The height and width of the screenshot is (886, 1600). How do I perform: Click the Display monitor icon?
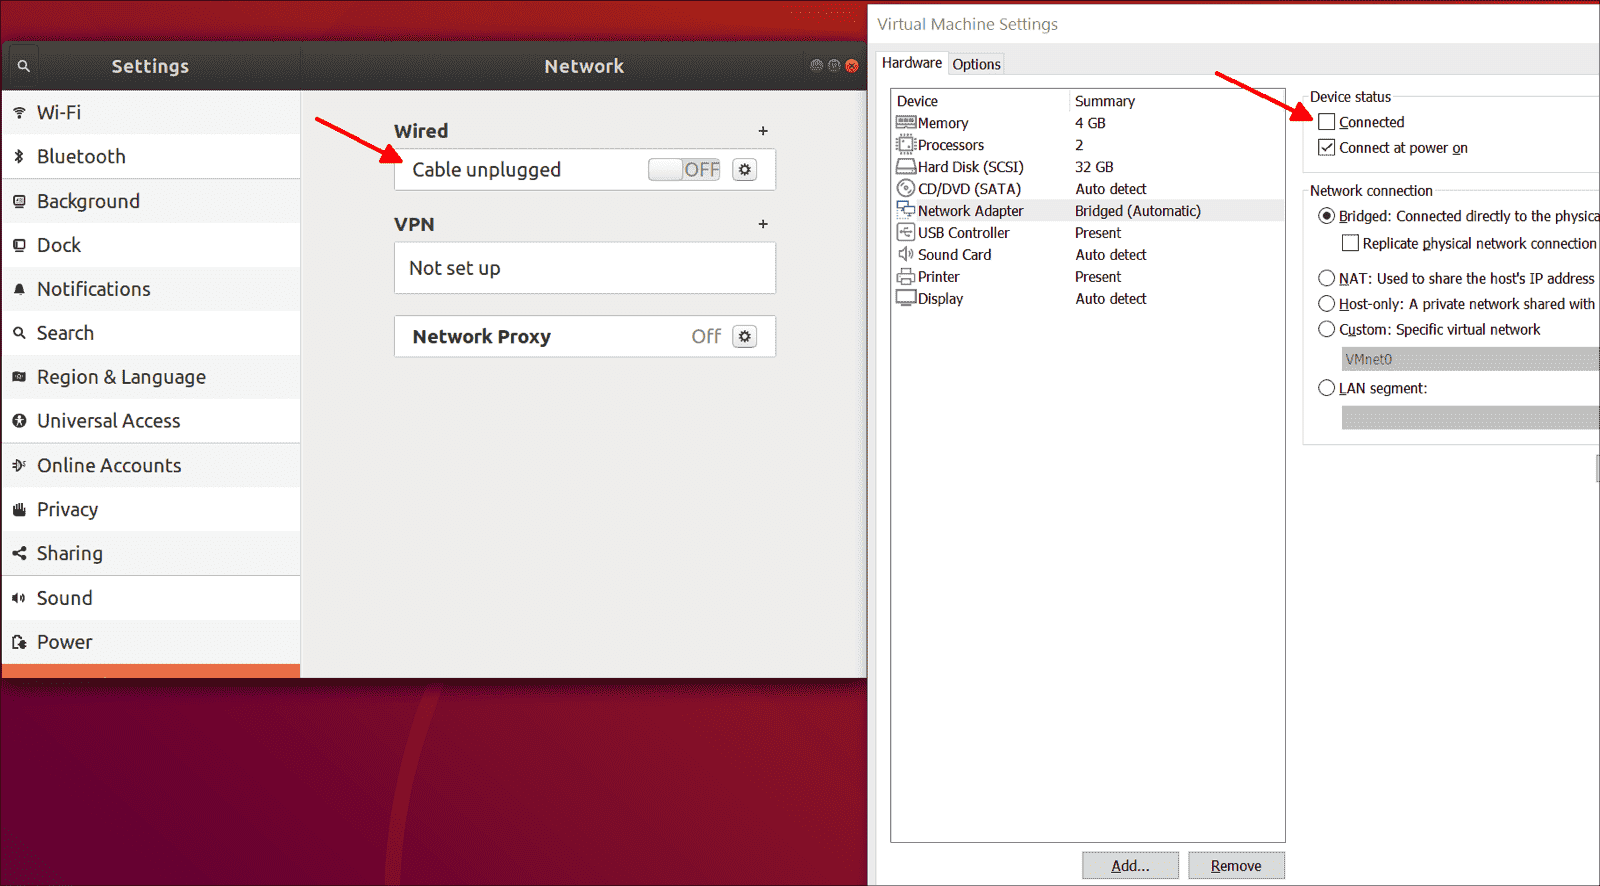pyautogui.click(x=906, y=298)
